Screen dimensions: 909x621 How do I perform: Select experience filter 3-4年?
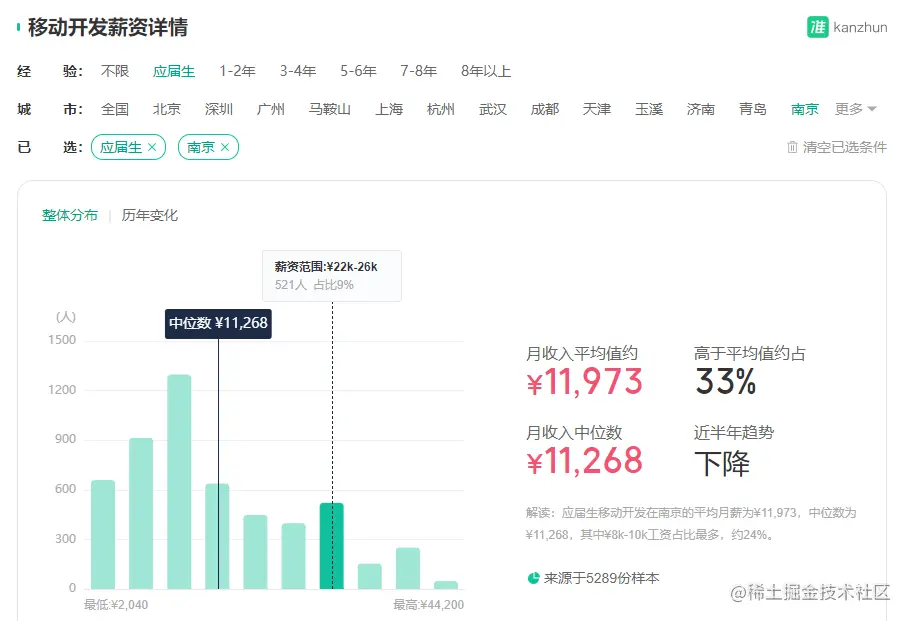coord(298,71)
